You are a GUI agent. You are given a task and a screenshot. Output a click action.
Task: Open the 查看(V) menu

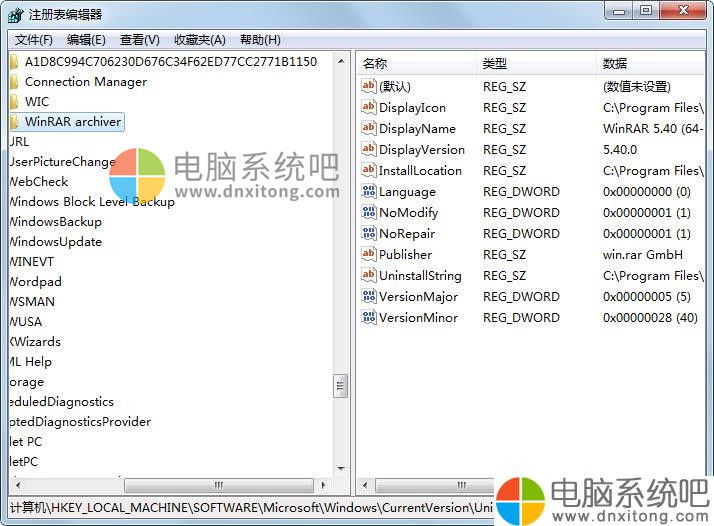[x=139, y=40]
